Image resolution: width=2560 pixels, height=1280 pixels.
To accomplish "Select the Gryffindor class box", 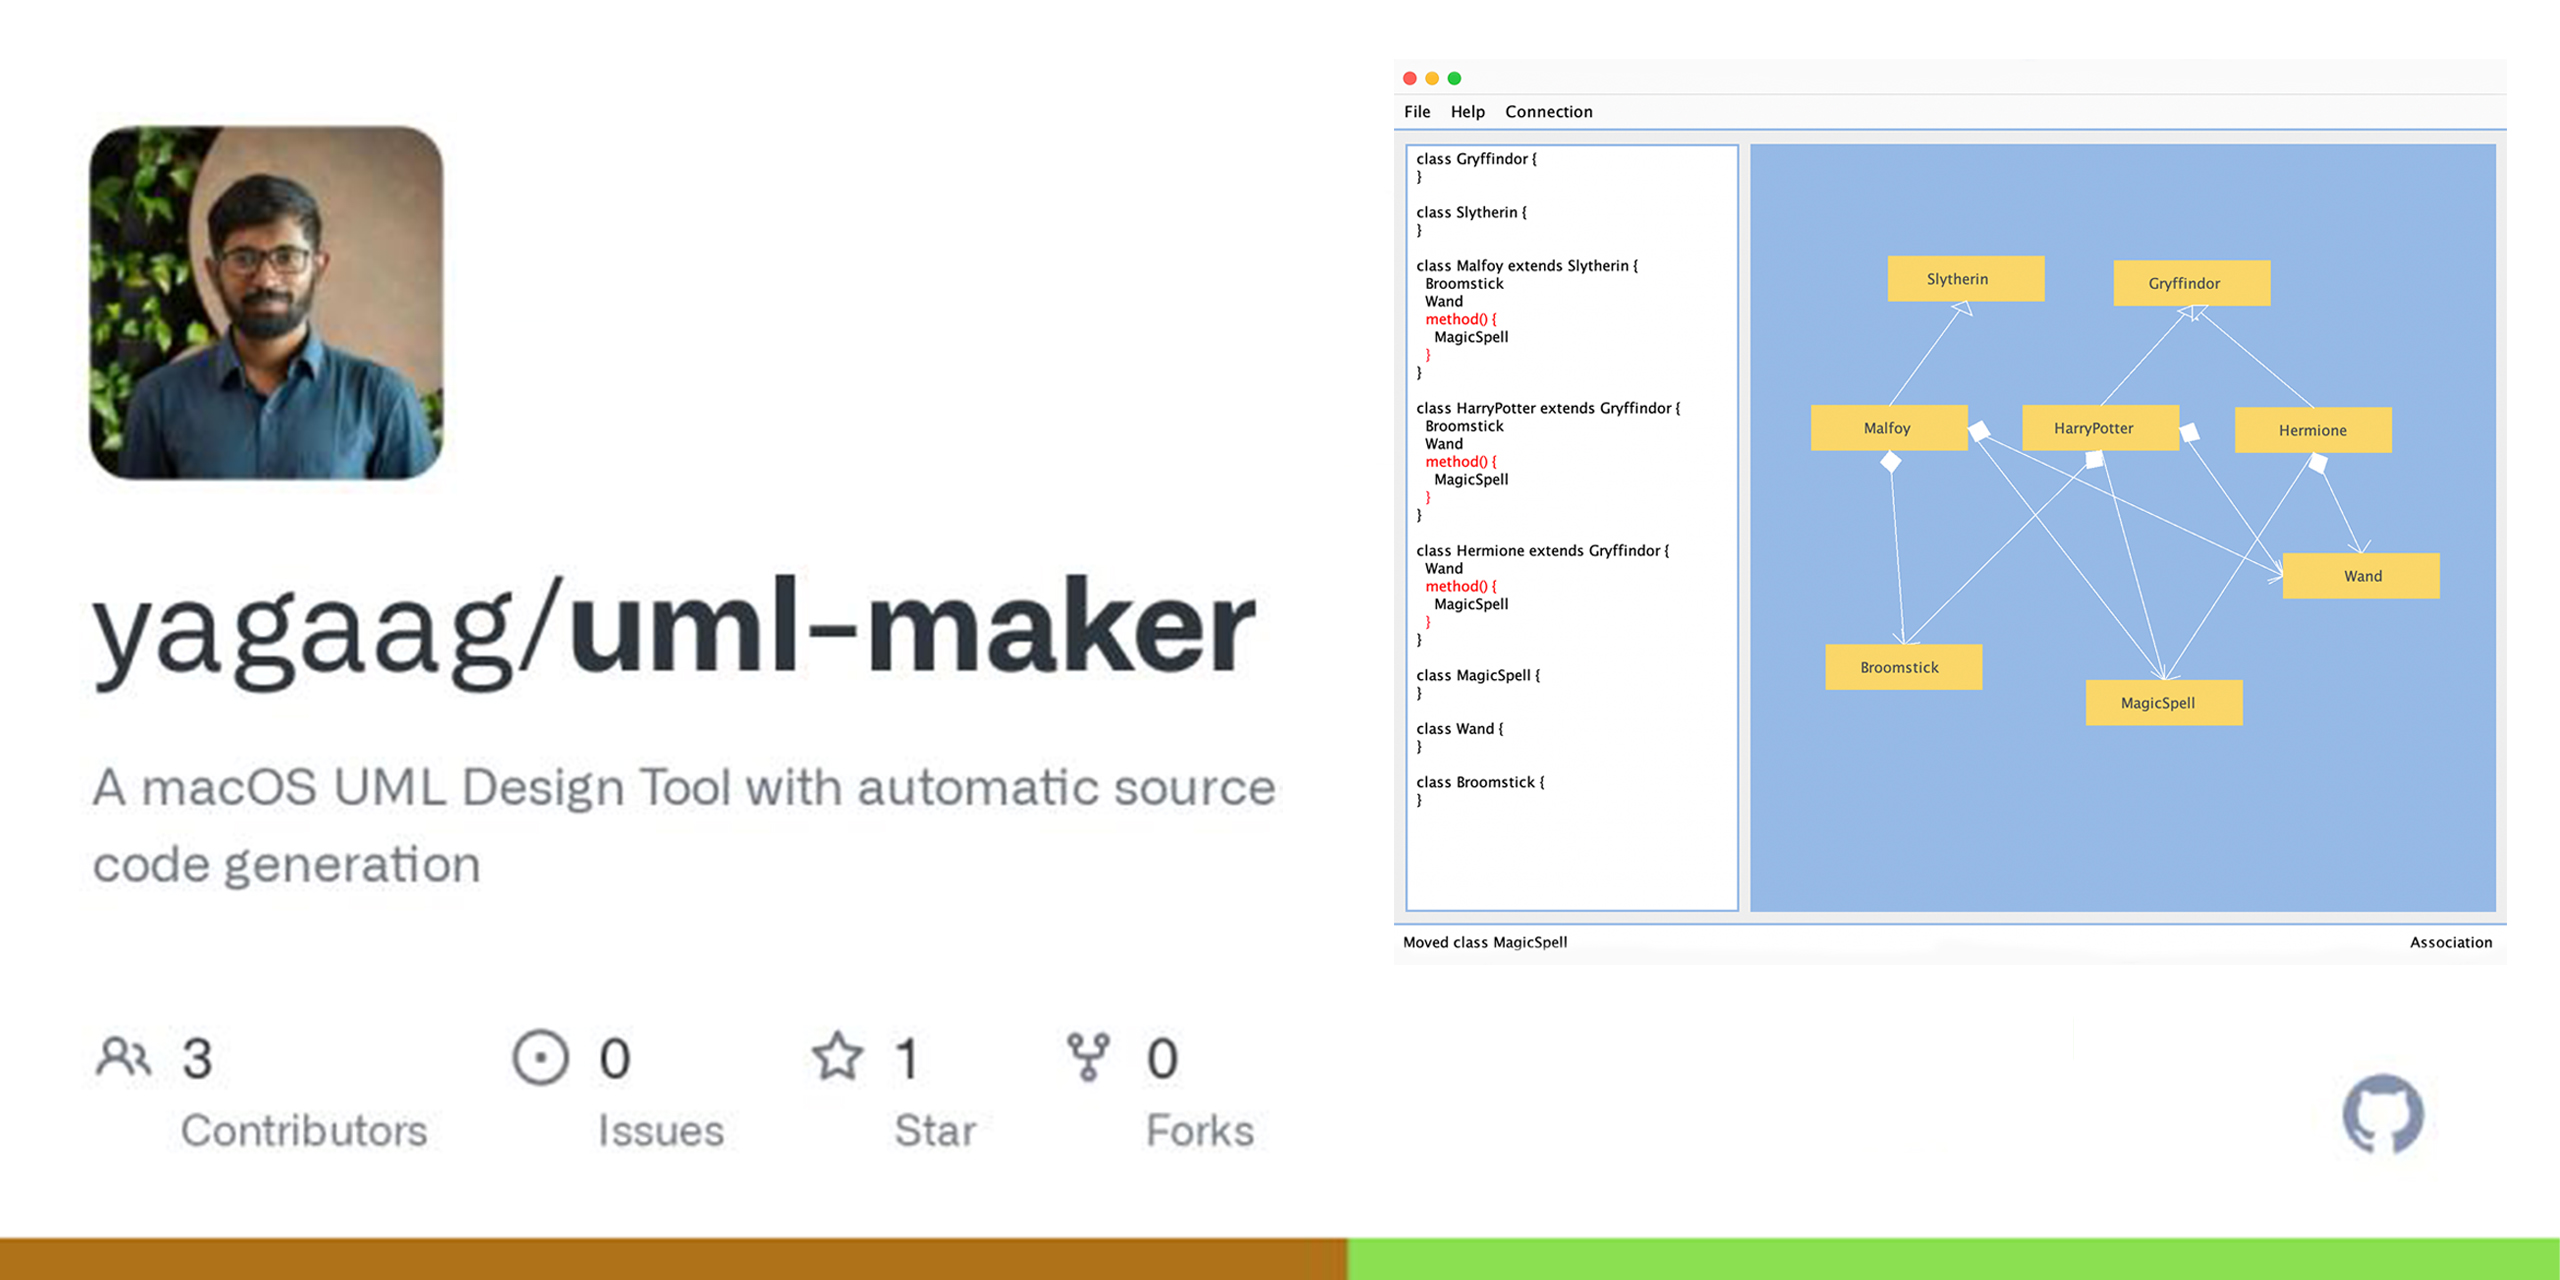I will click(x=2191, y=283).
